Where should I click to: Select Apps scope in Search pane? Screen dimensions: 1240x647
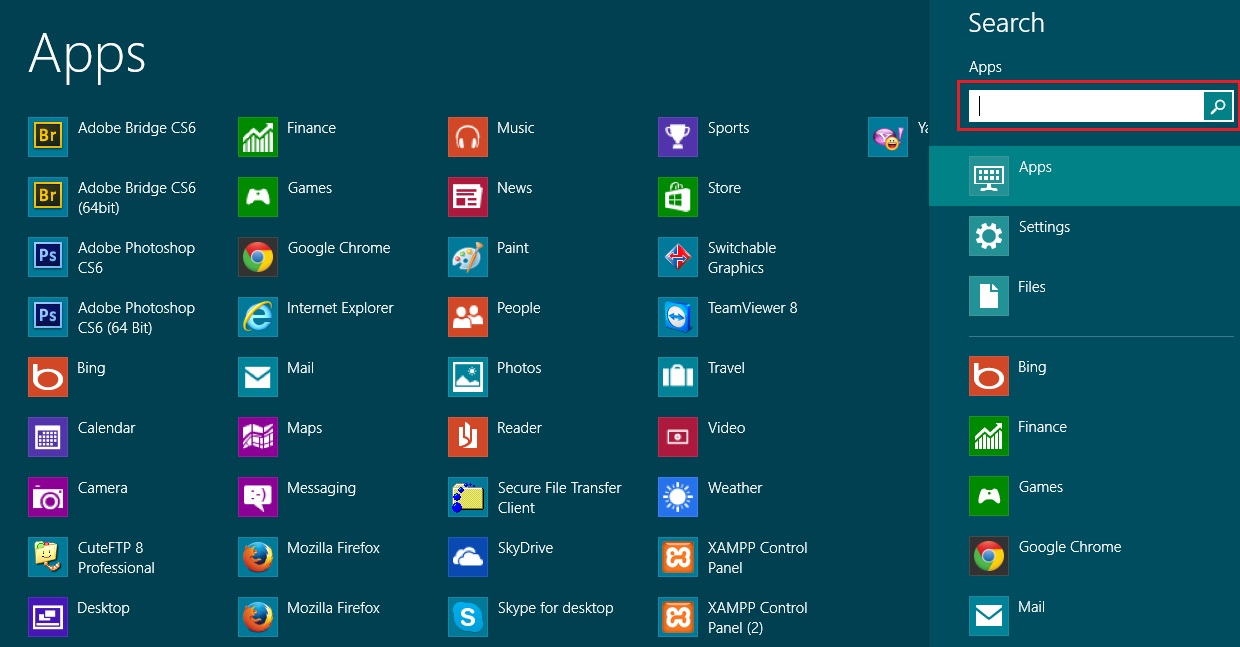pos(1084,176)
